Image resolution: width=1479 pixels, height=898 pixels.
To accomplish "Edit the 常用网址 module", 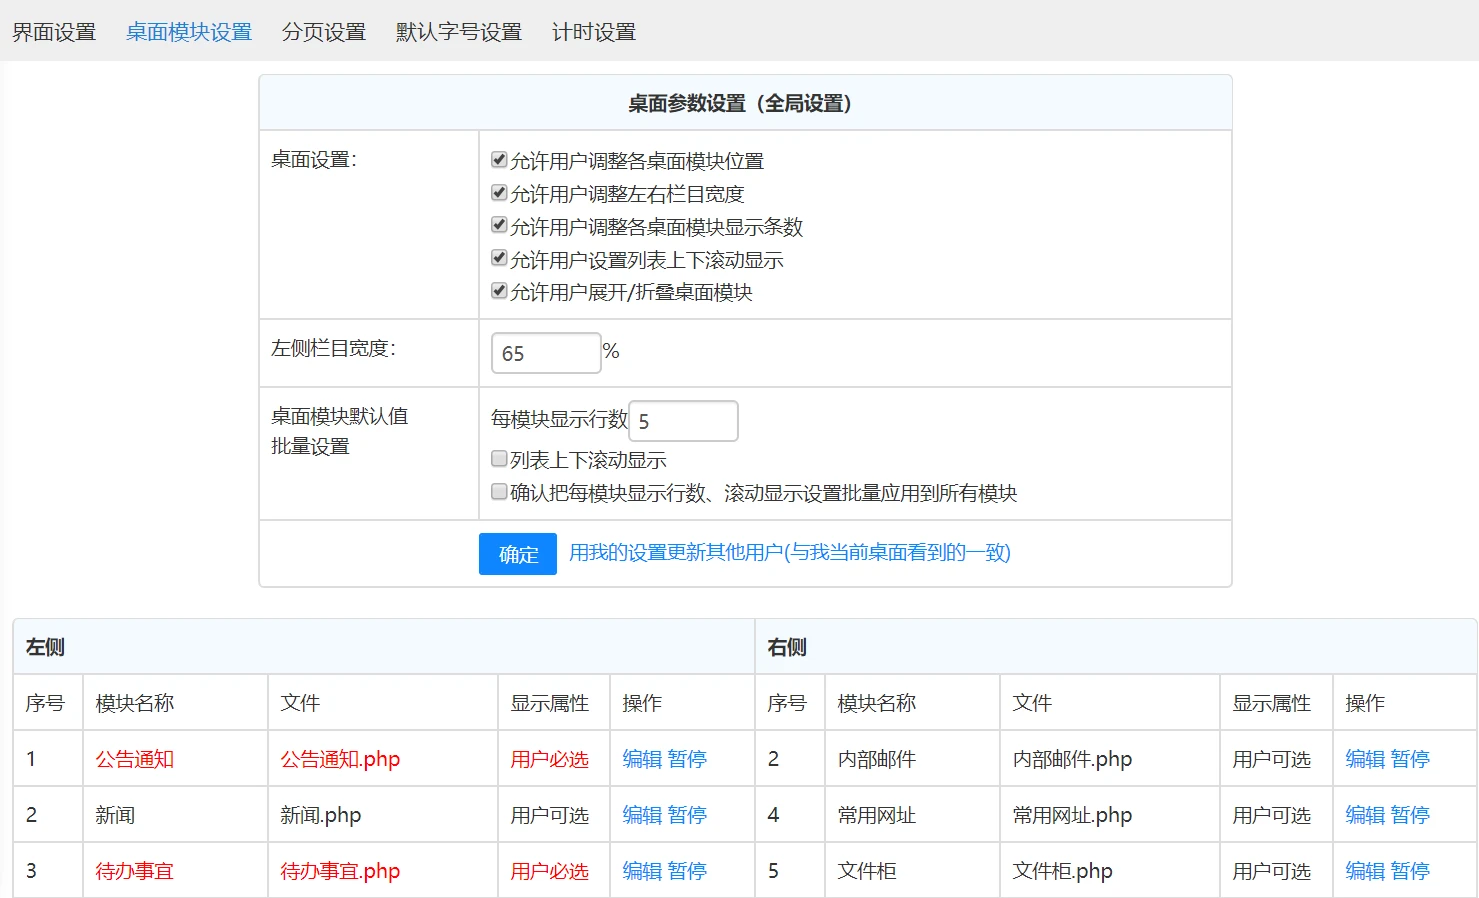I will [x=1365, y=814].
